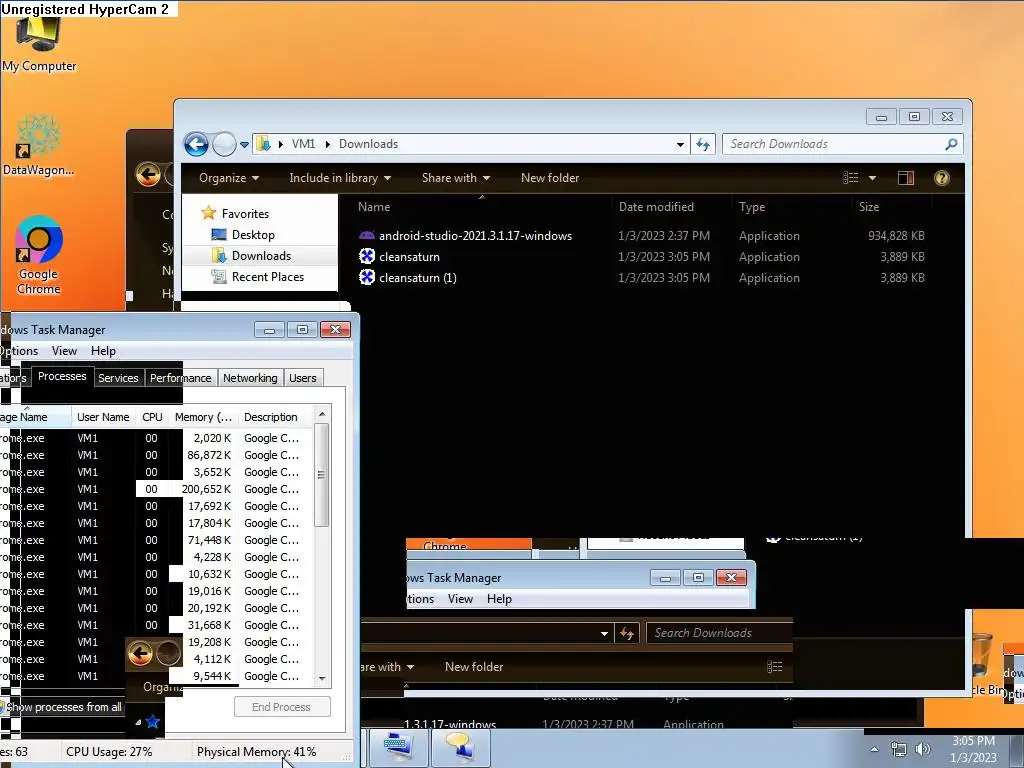This screenshot has width=1024, height=768.
Task: Select android-studio-2021.3.1.17-windows file
Action: (642, 236)
